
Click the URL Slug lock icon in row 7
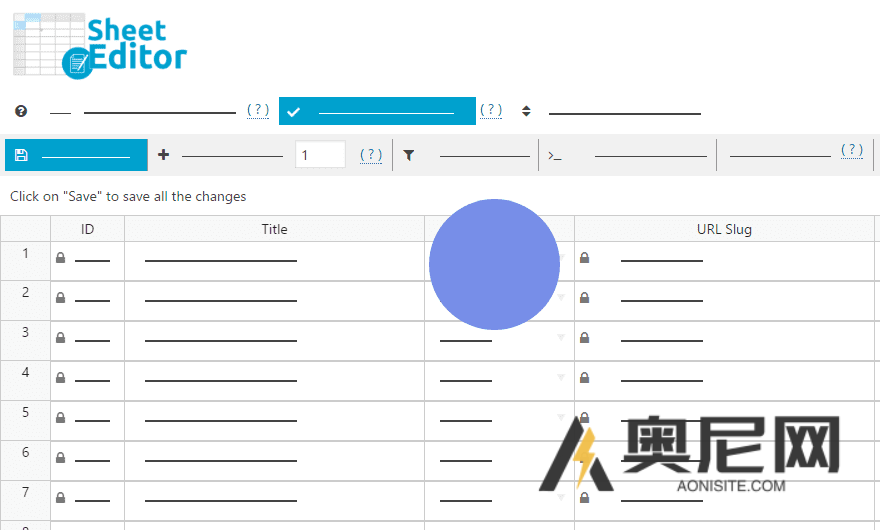pyautogui.click(x=584, y=497)
